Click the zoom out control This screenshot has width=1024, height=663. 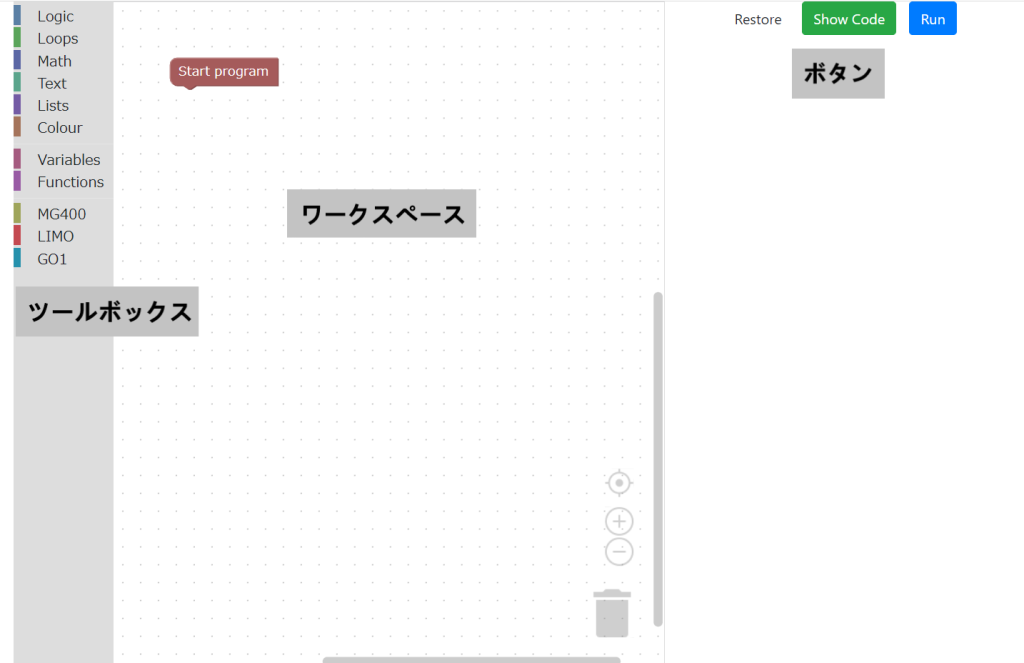(x=618, y=551)
